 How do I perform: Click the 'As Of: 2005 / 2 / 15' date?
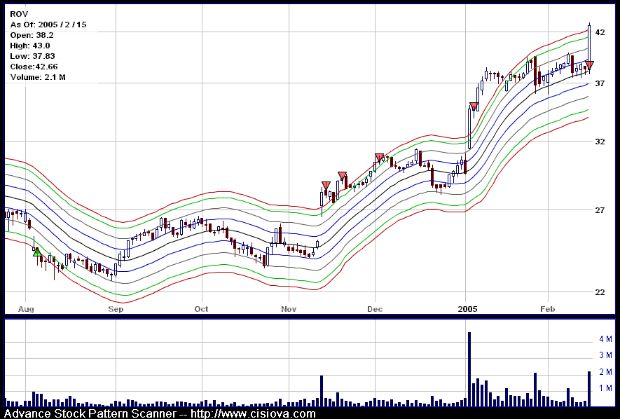48,25
